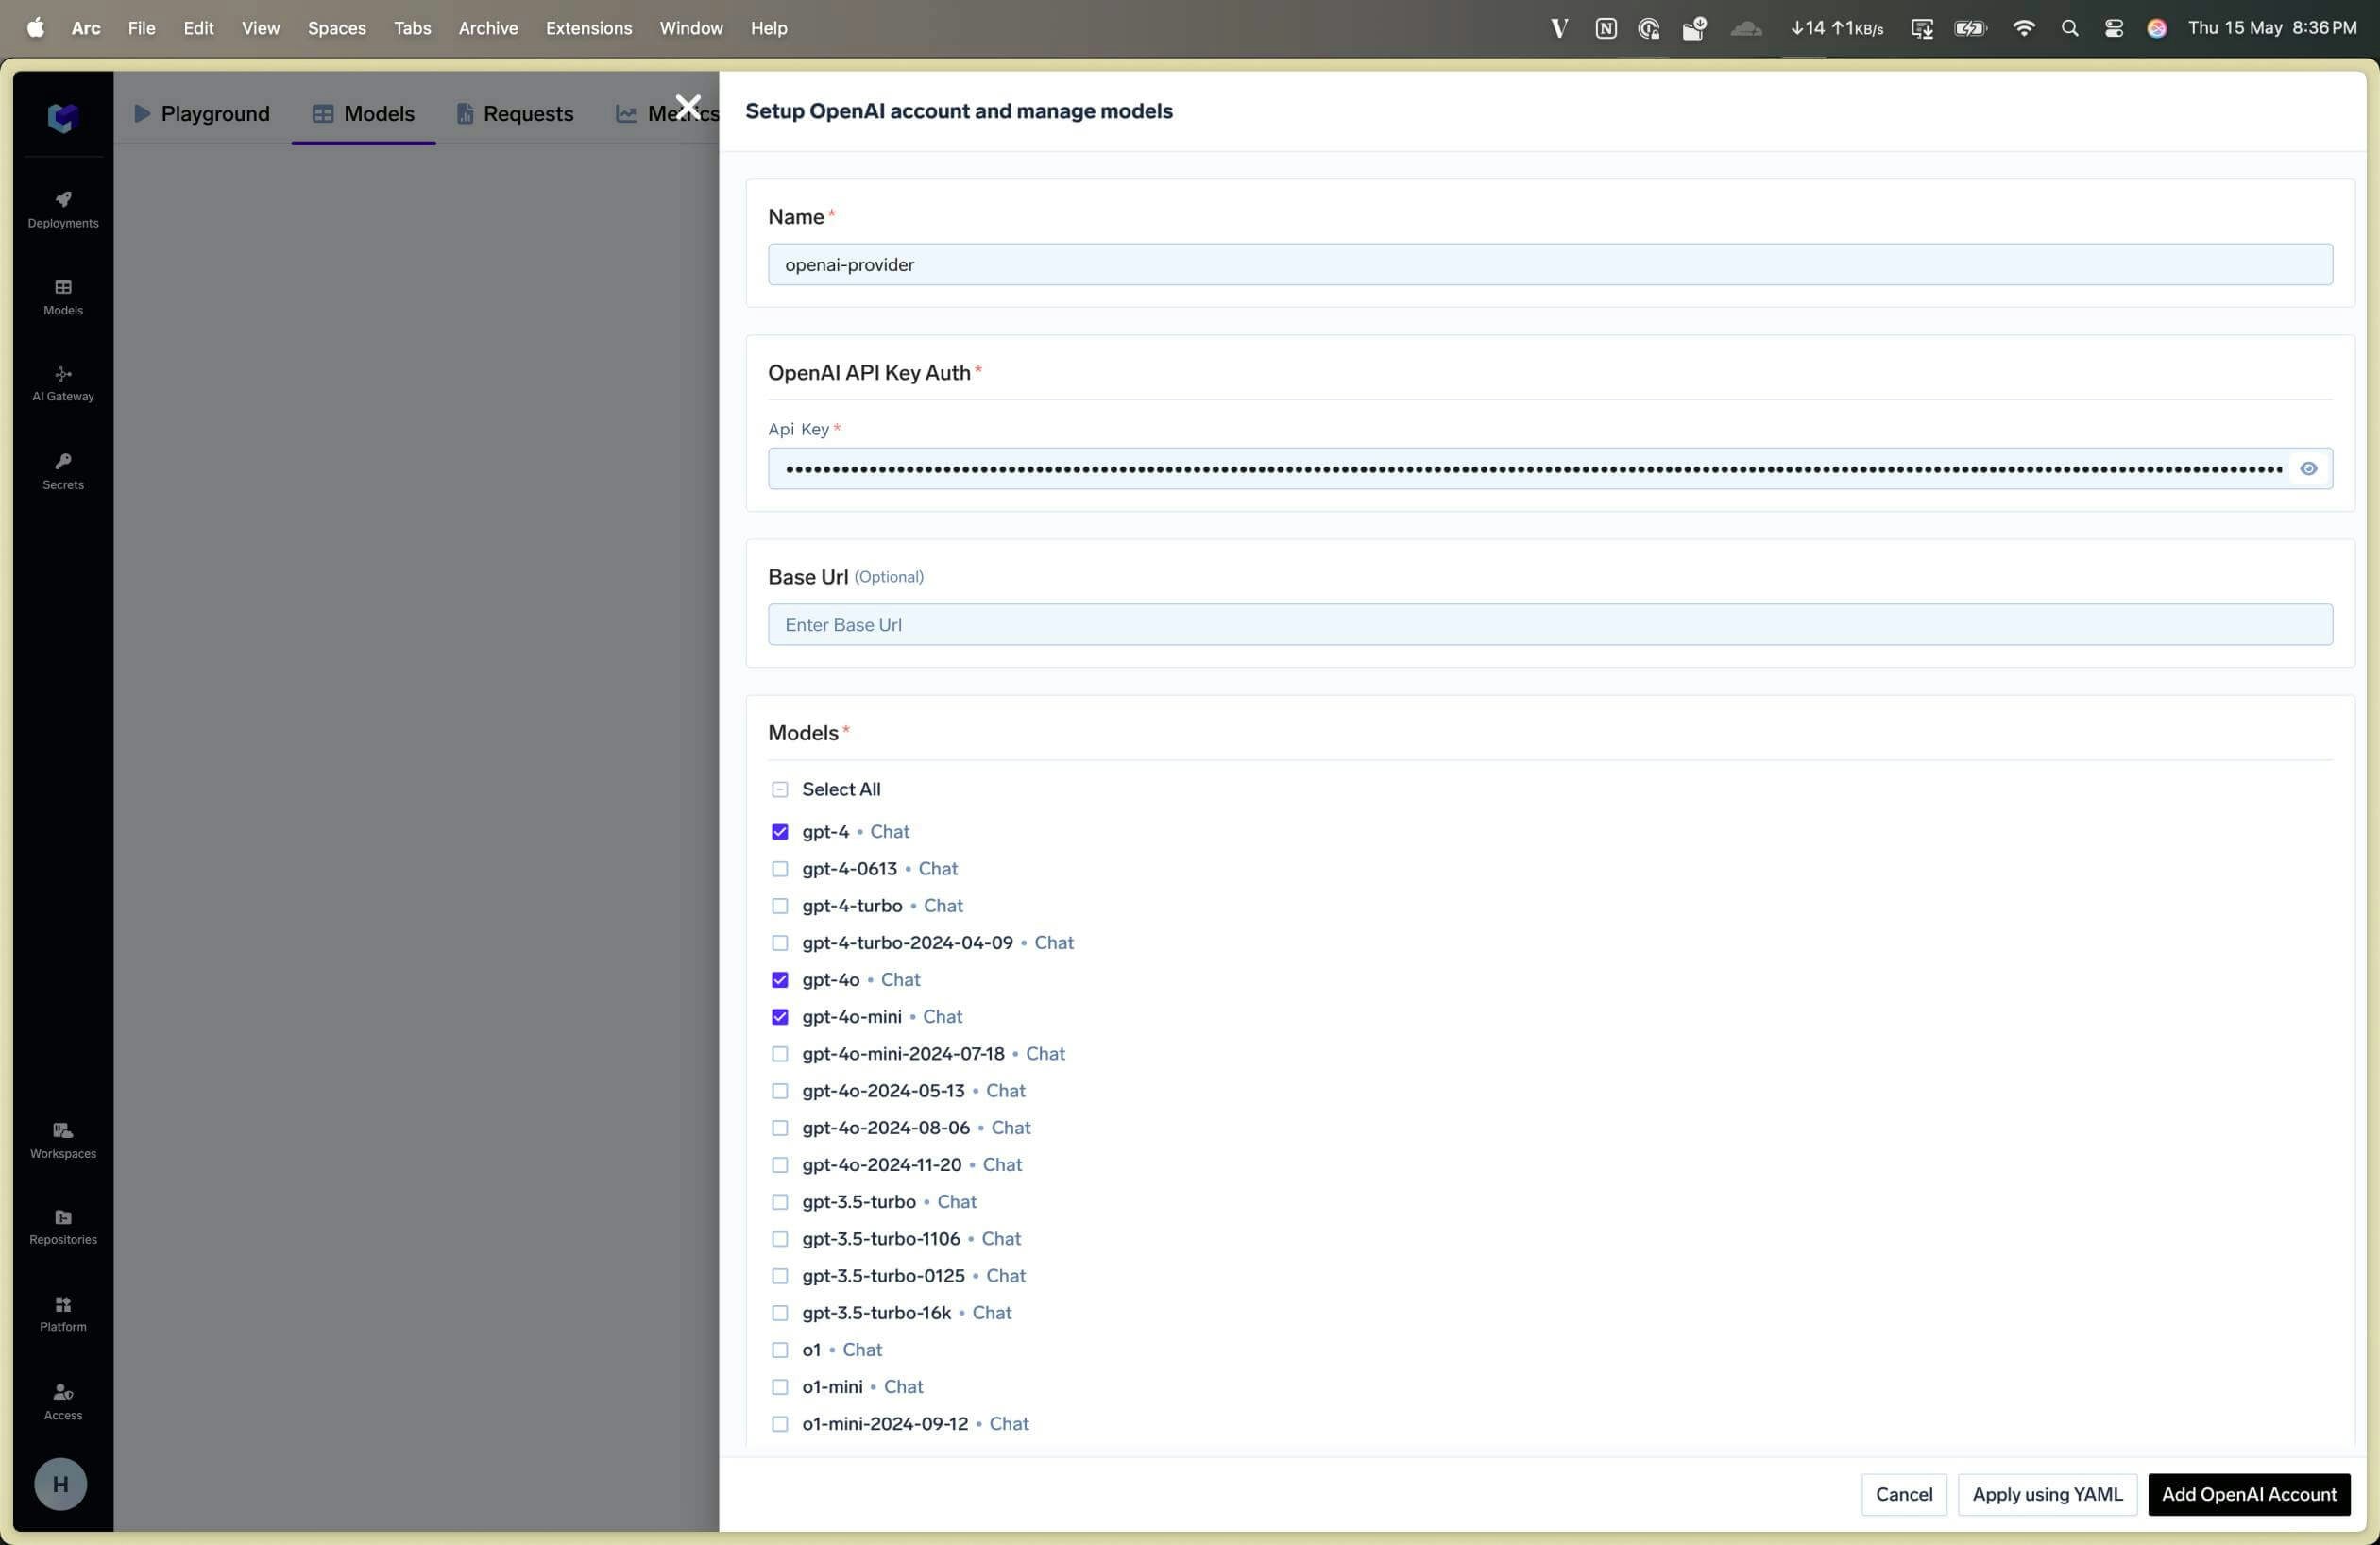
Task: Check gpt-4o-2024-05-13 model
Action: (x=780, y=1091)
